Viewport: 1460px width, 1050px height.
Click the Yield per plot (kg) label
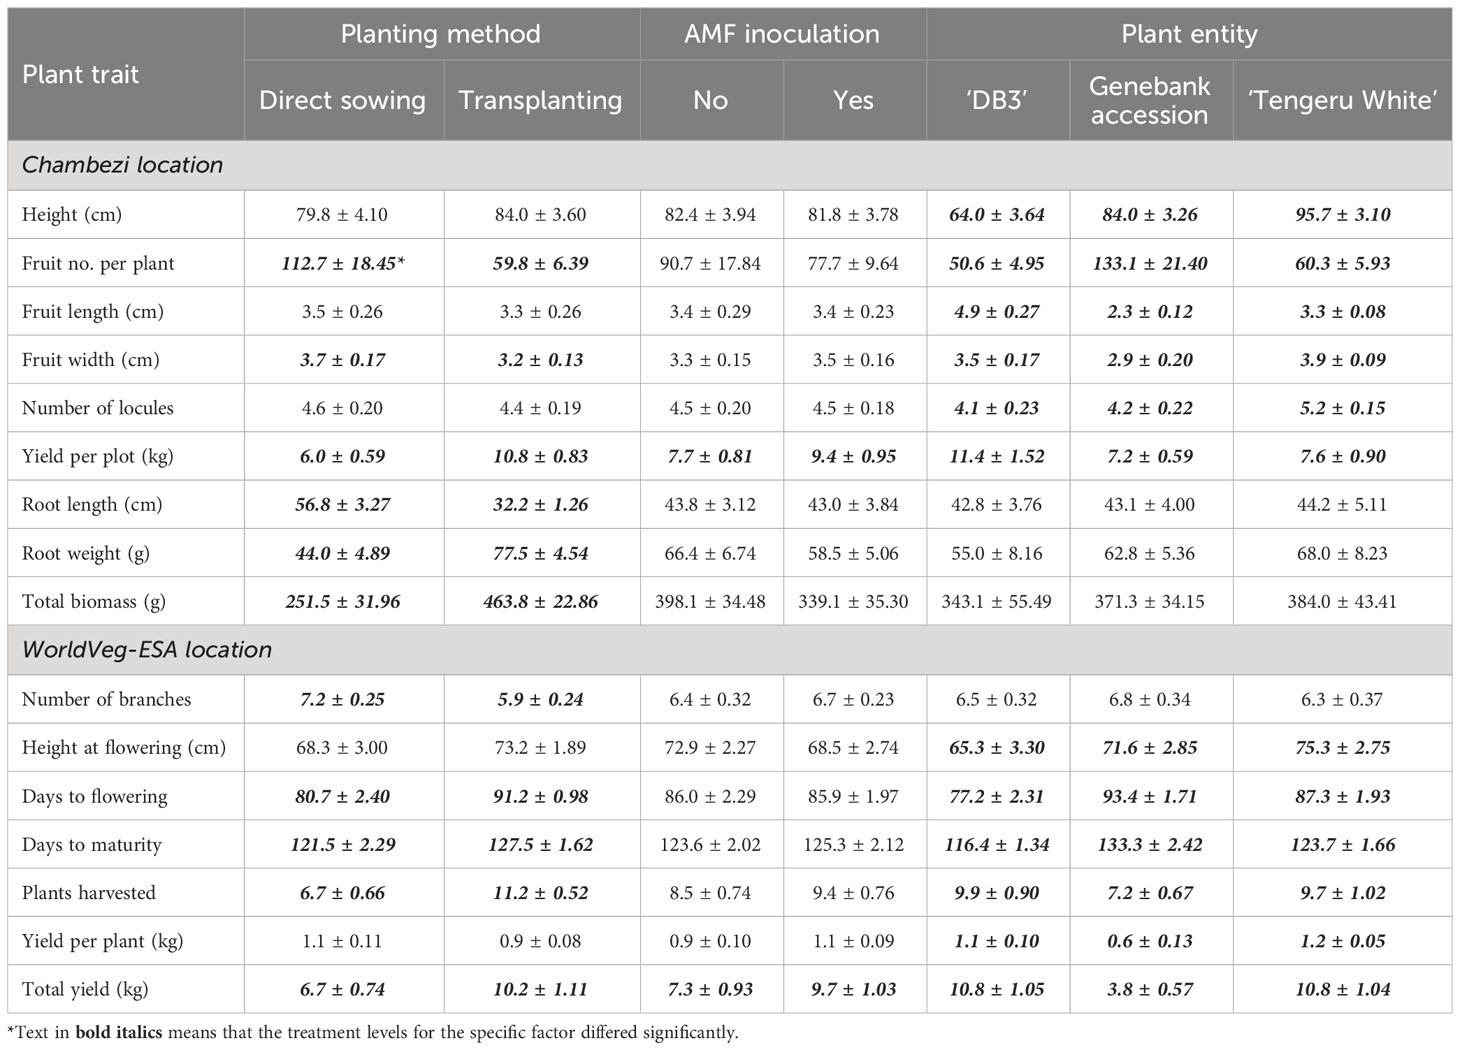98,457
